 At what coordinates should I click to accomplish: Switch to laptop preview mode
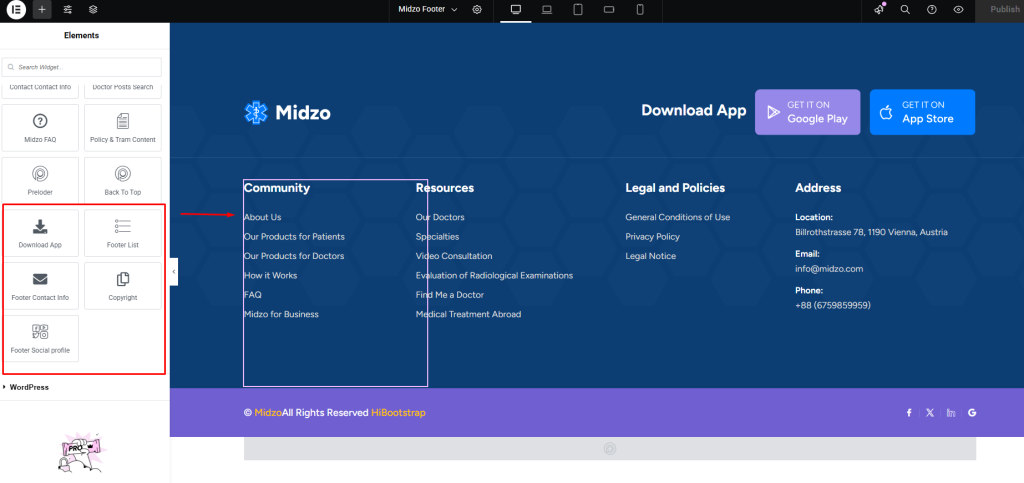coord(547,10)
